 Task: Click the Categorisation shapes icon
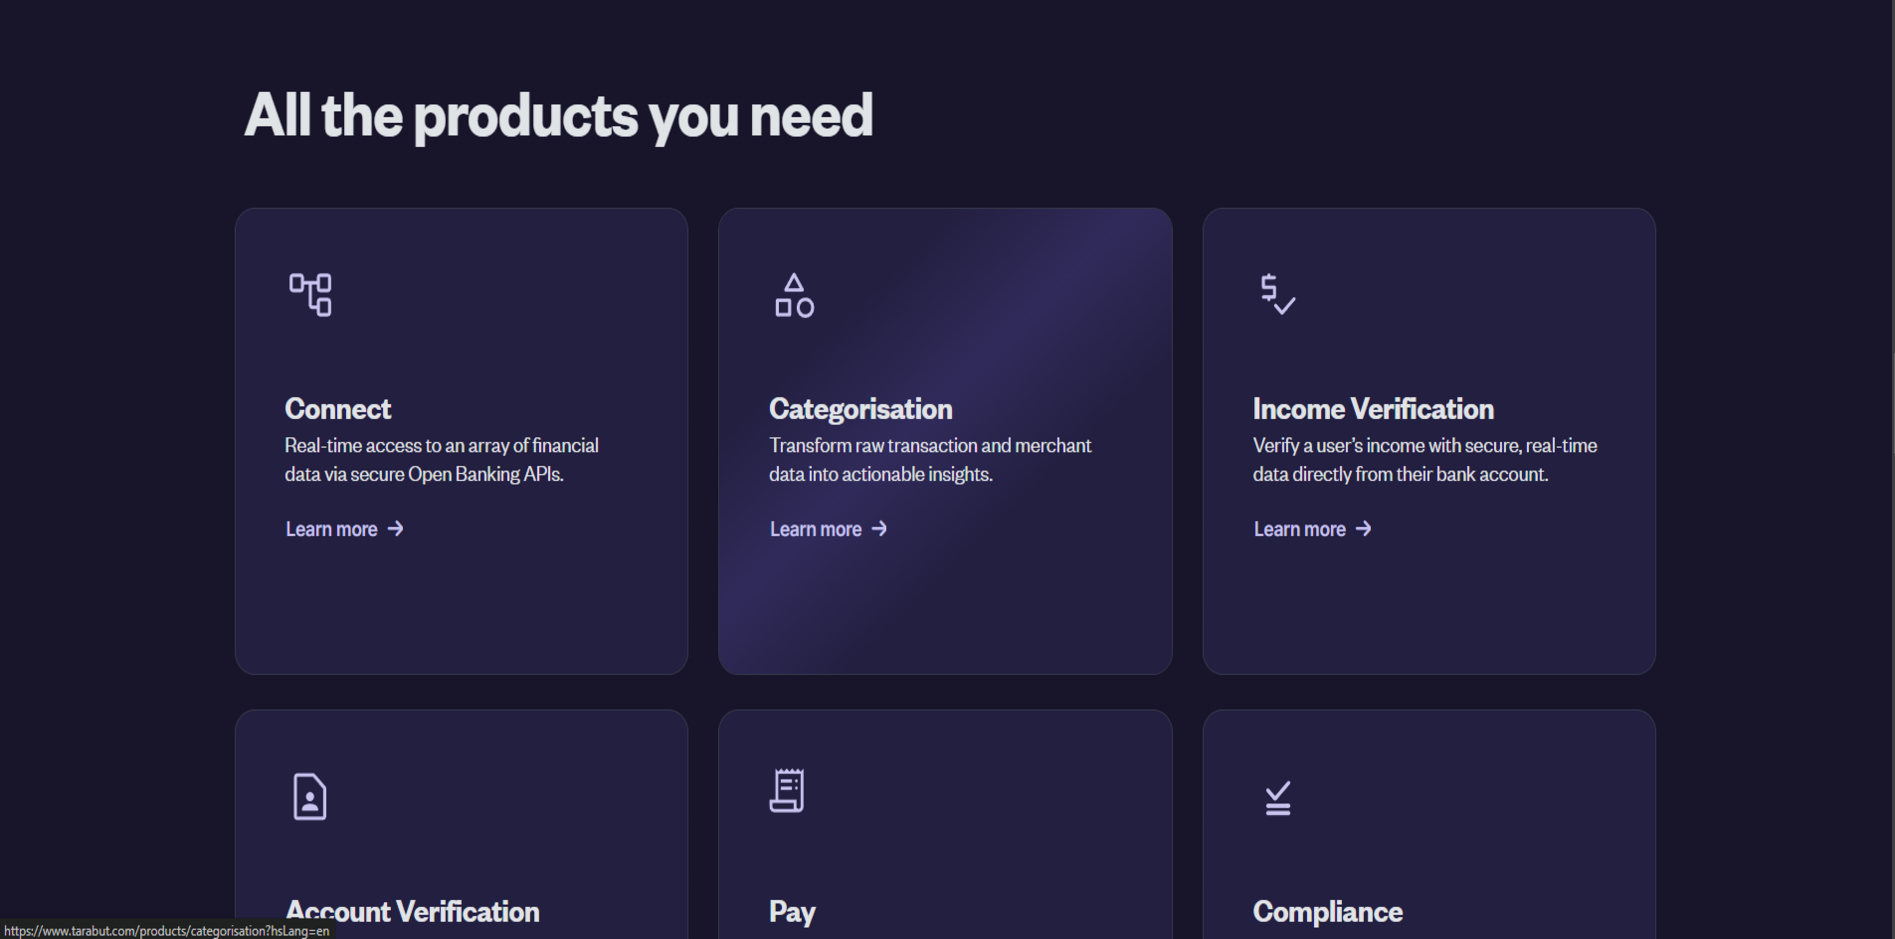pyautogui.click(x=794, y=295)
